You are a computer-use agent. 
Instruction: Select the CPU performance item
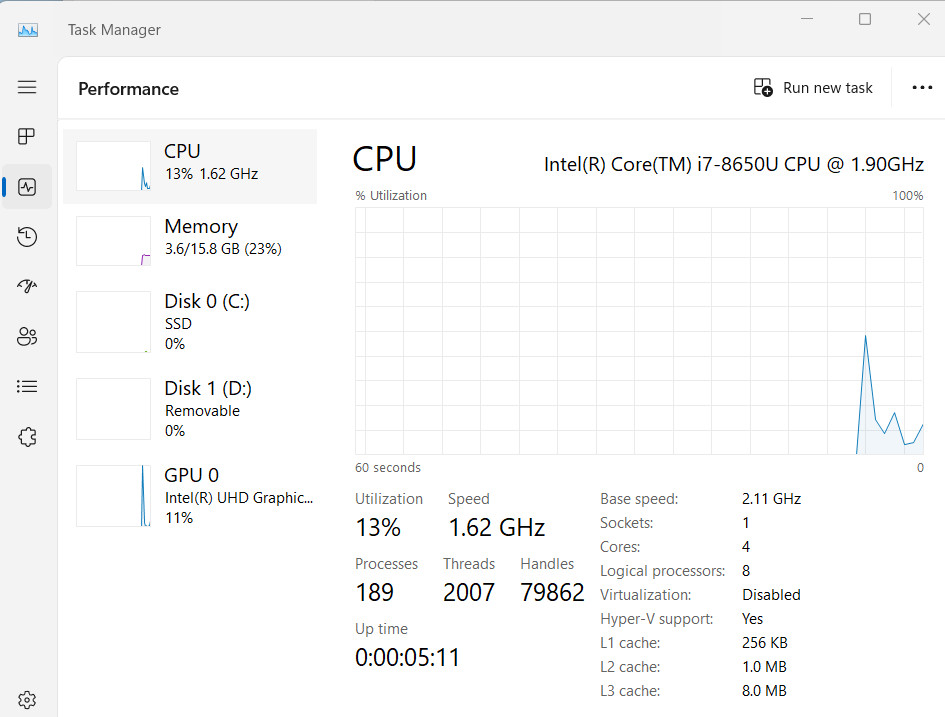click(190, 166)
